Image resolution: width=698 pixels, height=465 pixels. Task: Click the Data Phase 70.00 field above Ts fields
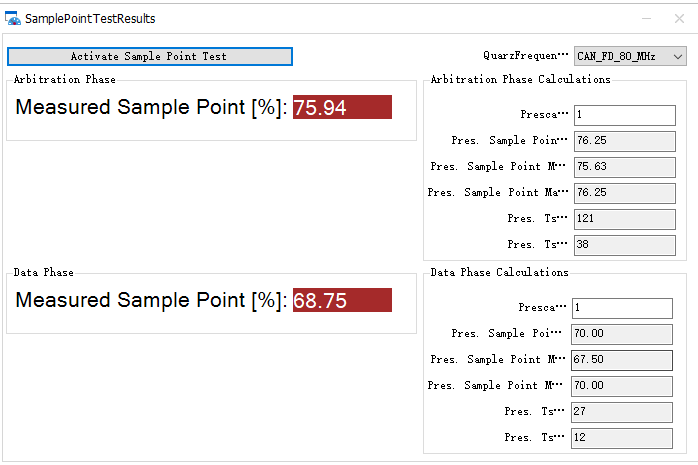pyautogui.click(x=622, y=386)
